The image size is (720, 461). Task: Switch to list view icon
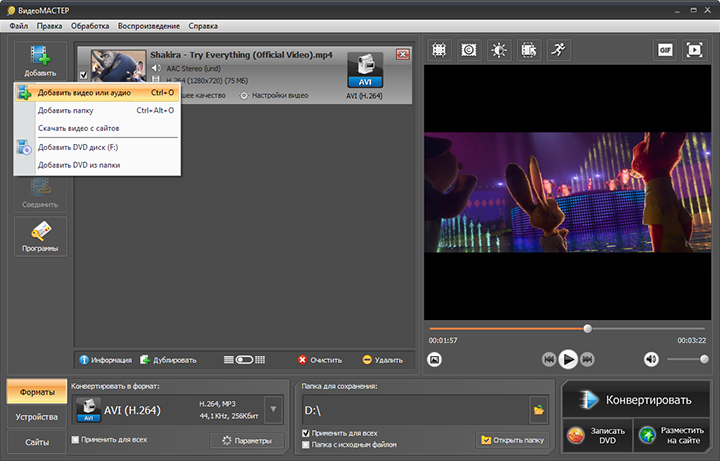pos(228,360)
